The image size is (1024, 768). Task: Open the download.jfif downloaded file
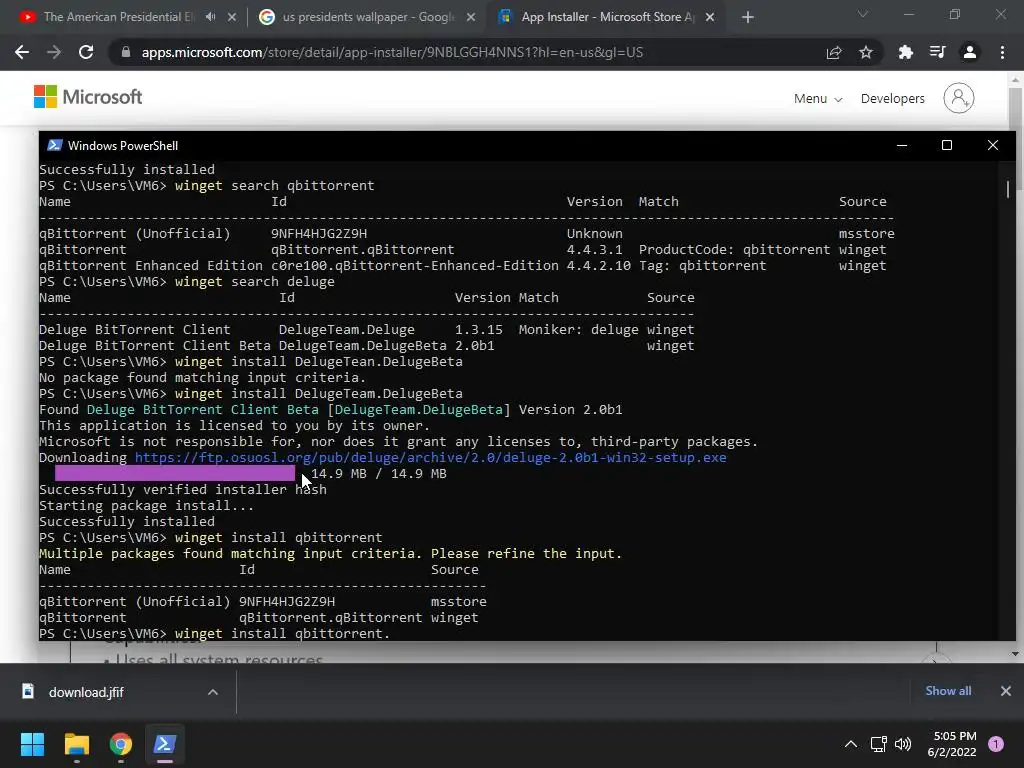pos(86,692)
